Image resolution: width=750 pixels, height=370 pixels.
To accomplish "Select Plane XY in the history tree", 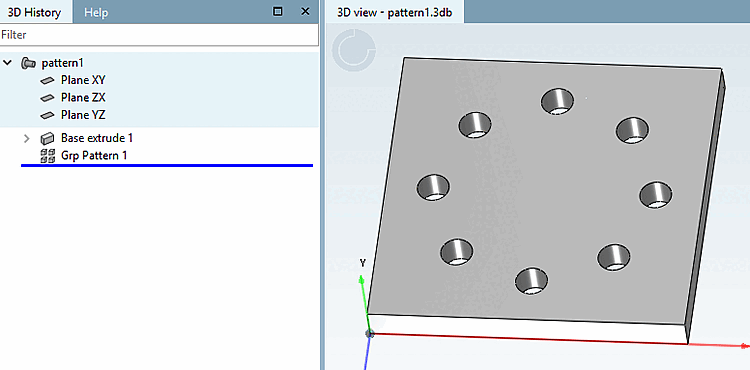I will 83,80.
